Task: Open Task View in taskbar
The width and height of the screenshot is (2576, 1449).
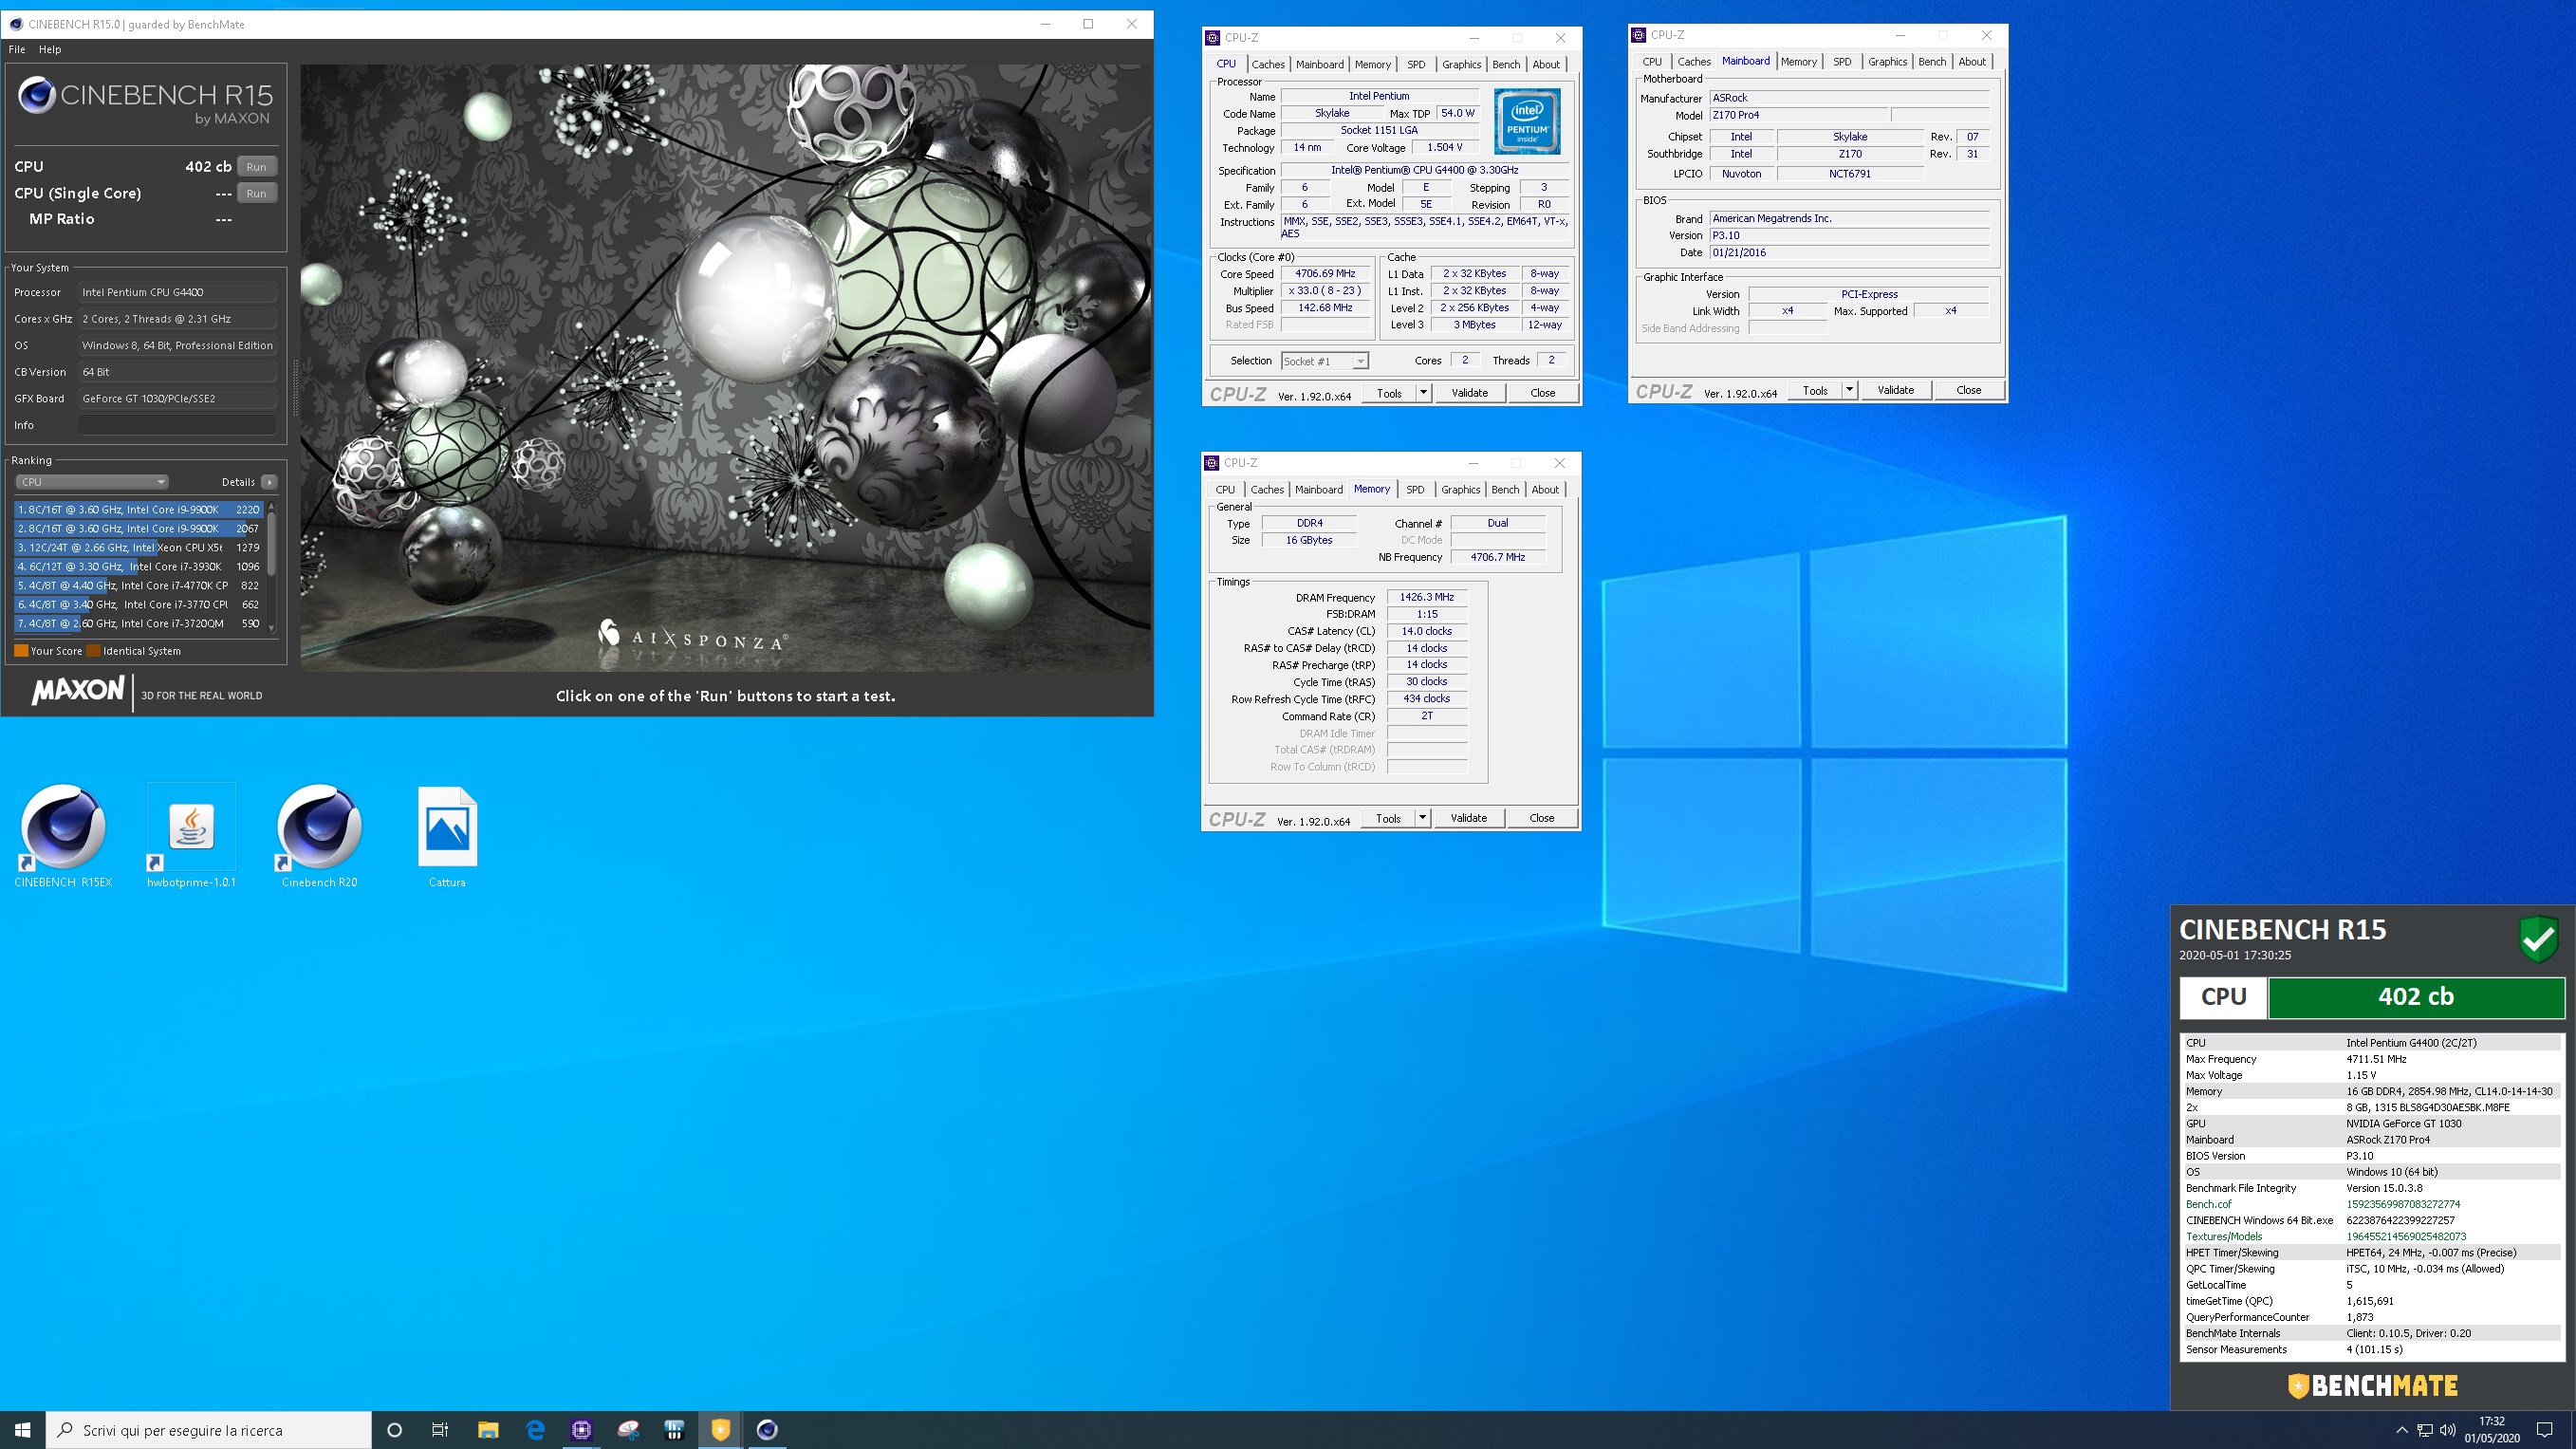Action: pyautogui.click(x=440, y=1430)
